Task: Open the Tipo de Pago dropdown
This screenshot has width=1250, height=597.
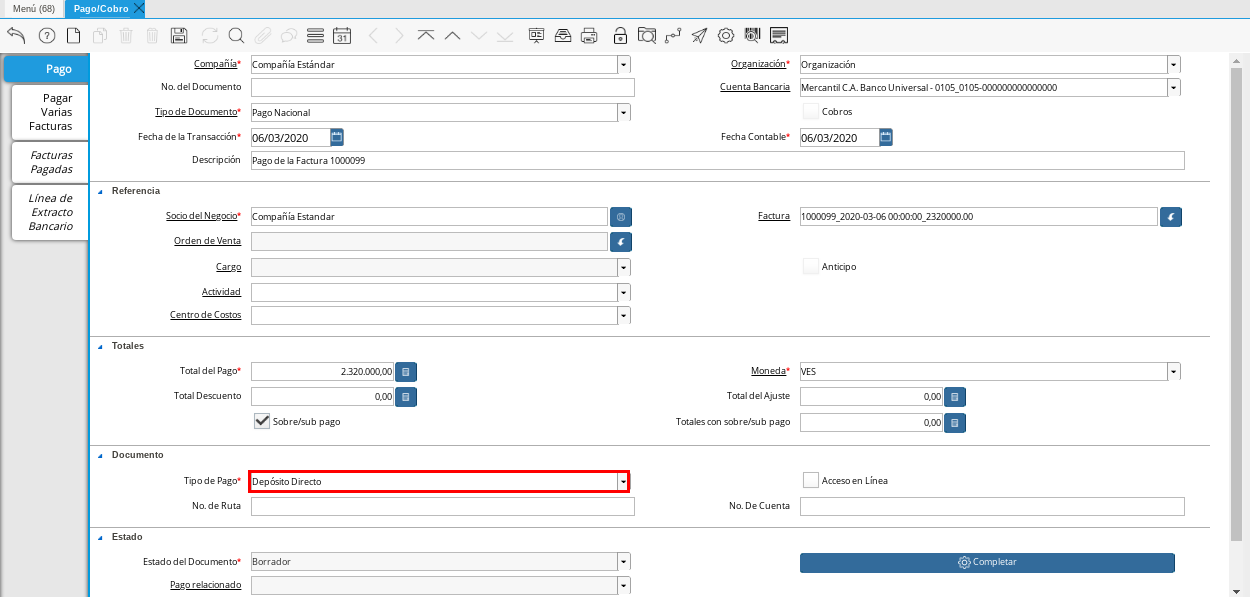Action: (x=623, y=482)
